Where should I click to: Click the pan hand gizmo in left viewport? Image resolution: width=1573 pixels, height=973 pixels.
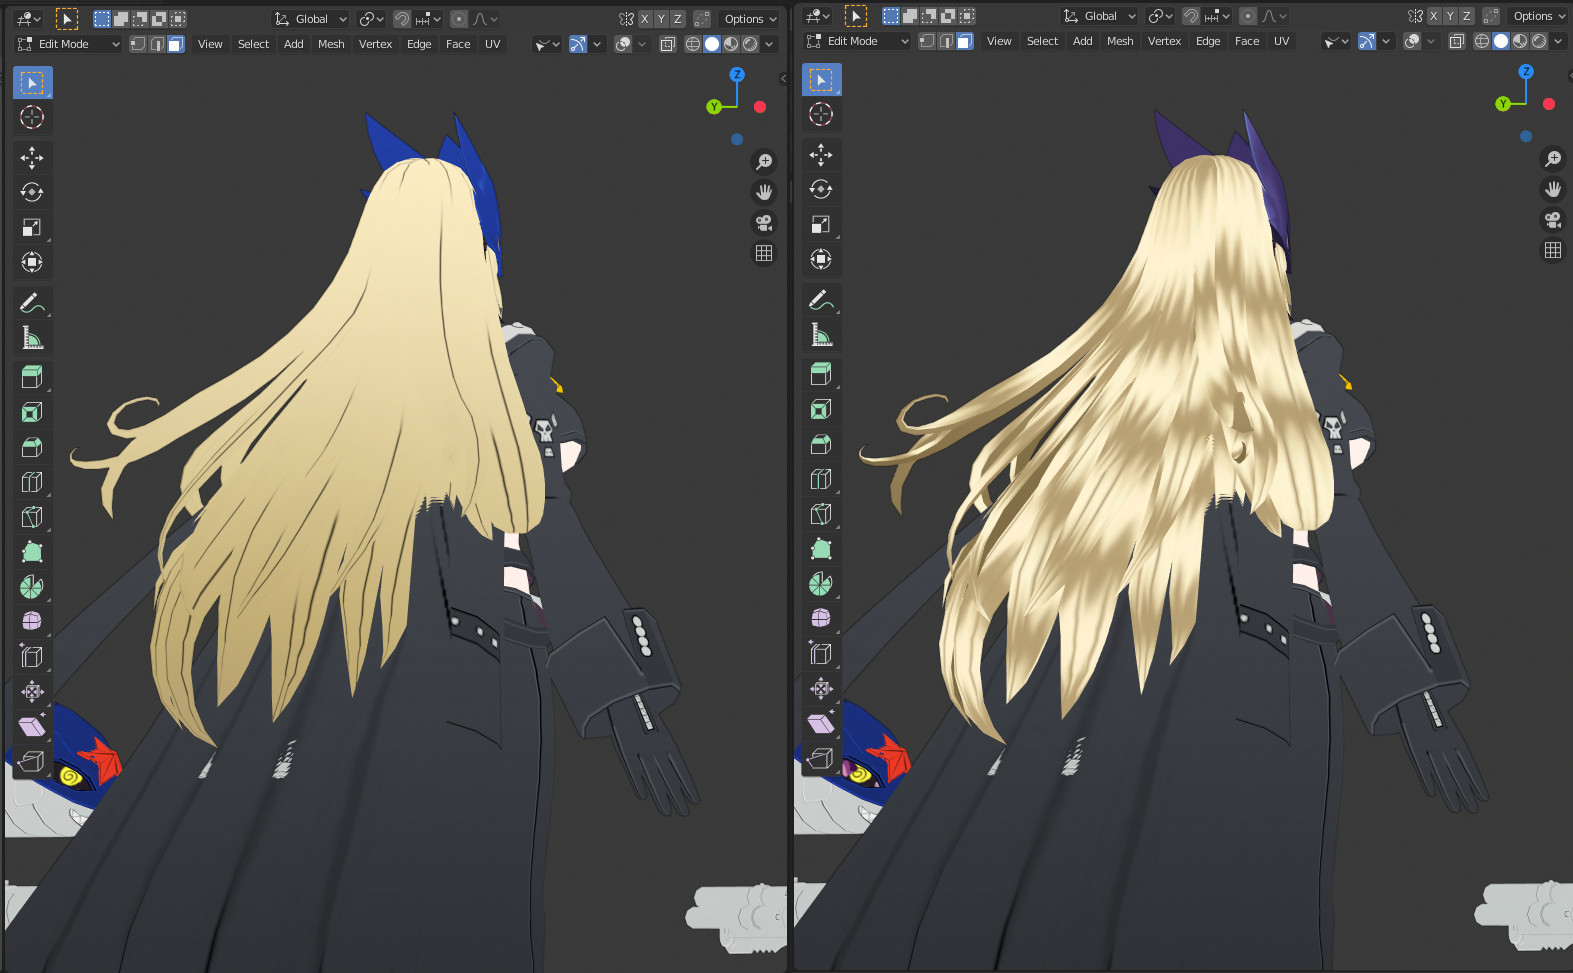[x=764, y=192]
